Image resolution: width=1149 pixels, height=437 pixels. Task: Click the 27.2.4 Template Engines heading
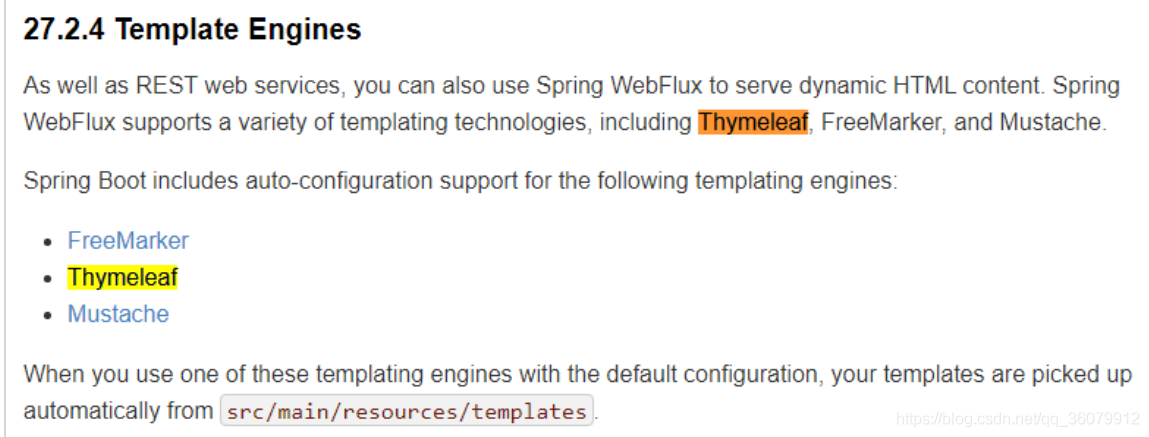[192, 30]
